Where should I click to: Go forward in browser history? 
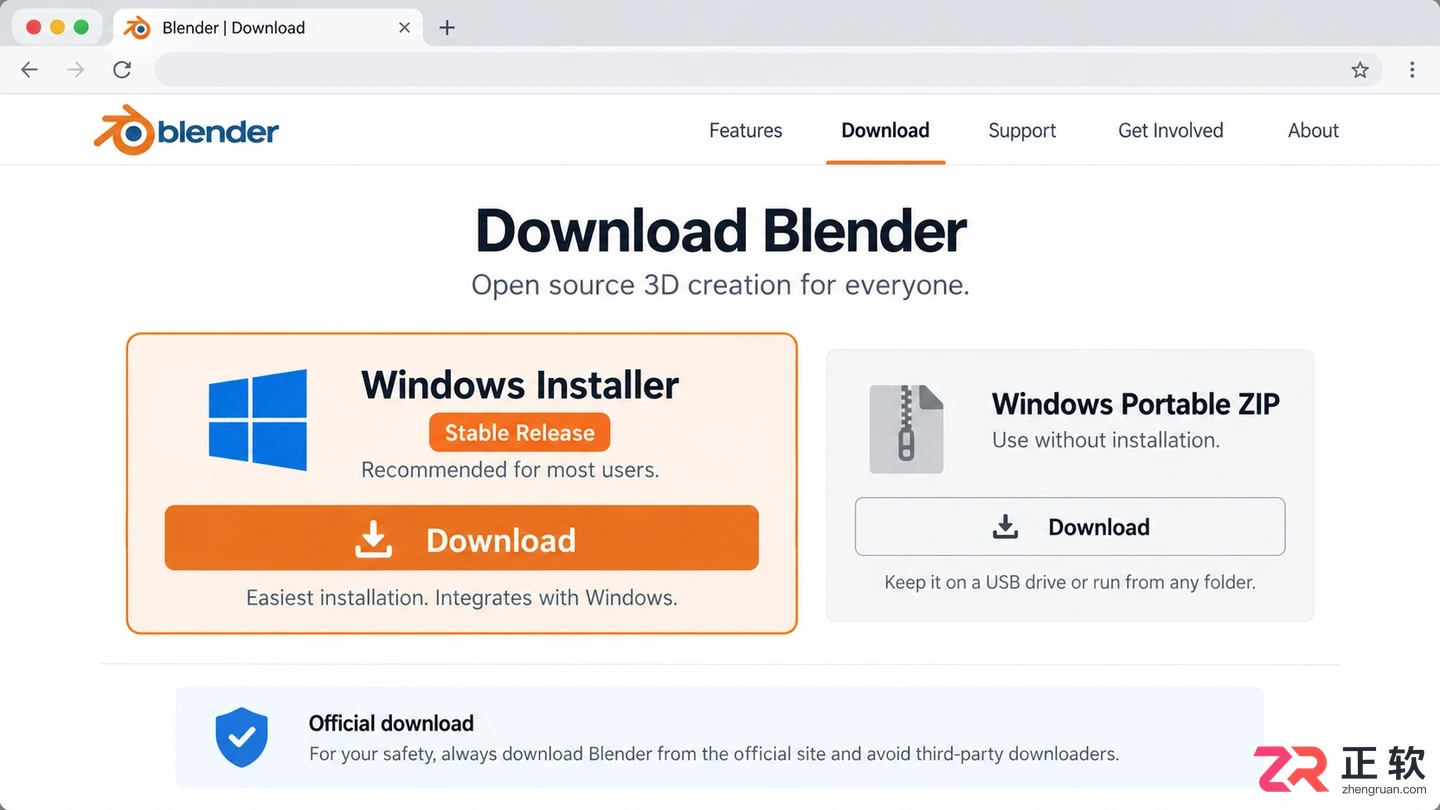76,70
